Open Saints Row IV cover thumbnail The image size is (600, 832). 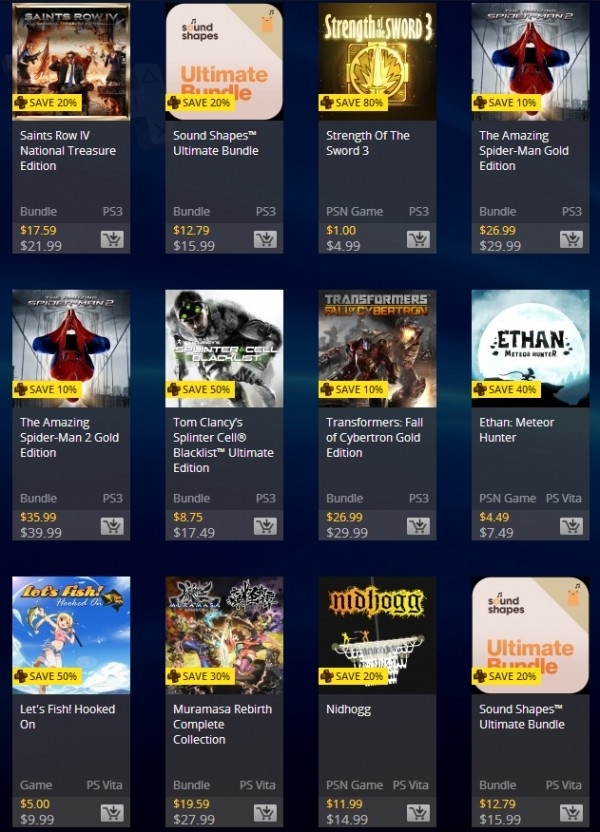tap(71, 62)
